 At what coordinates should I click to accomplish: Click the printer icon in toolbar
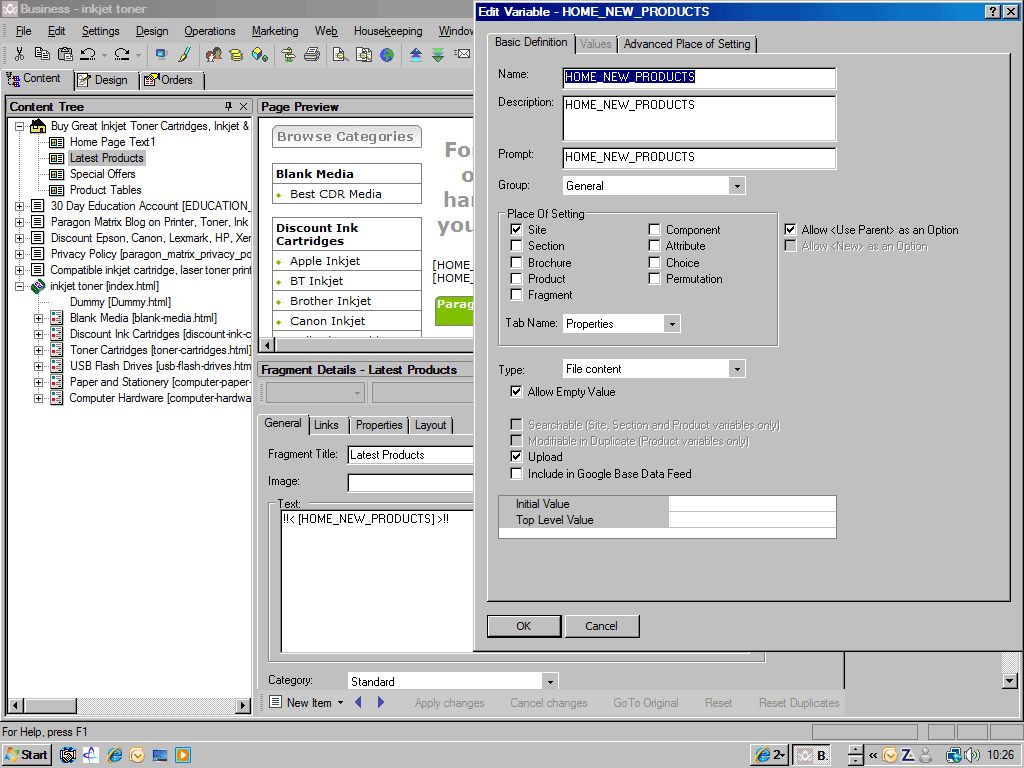tap(312, 54)
